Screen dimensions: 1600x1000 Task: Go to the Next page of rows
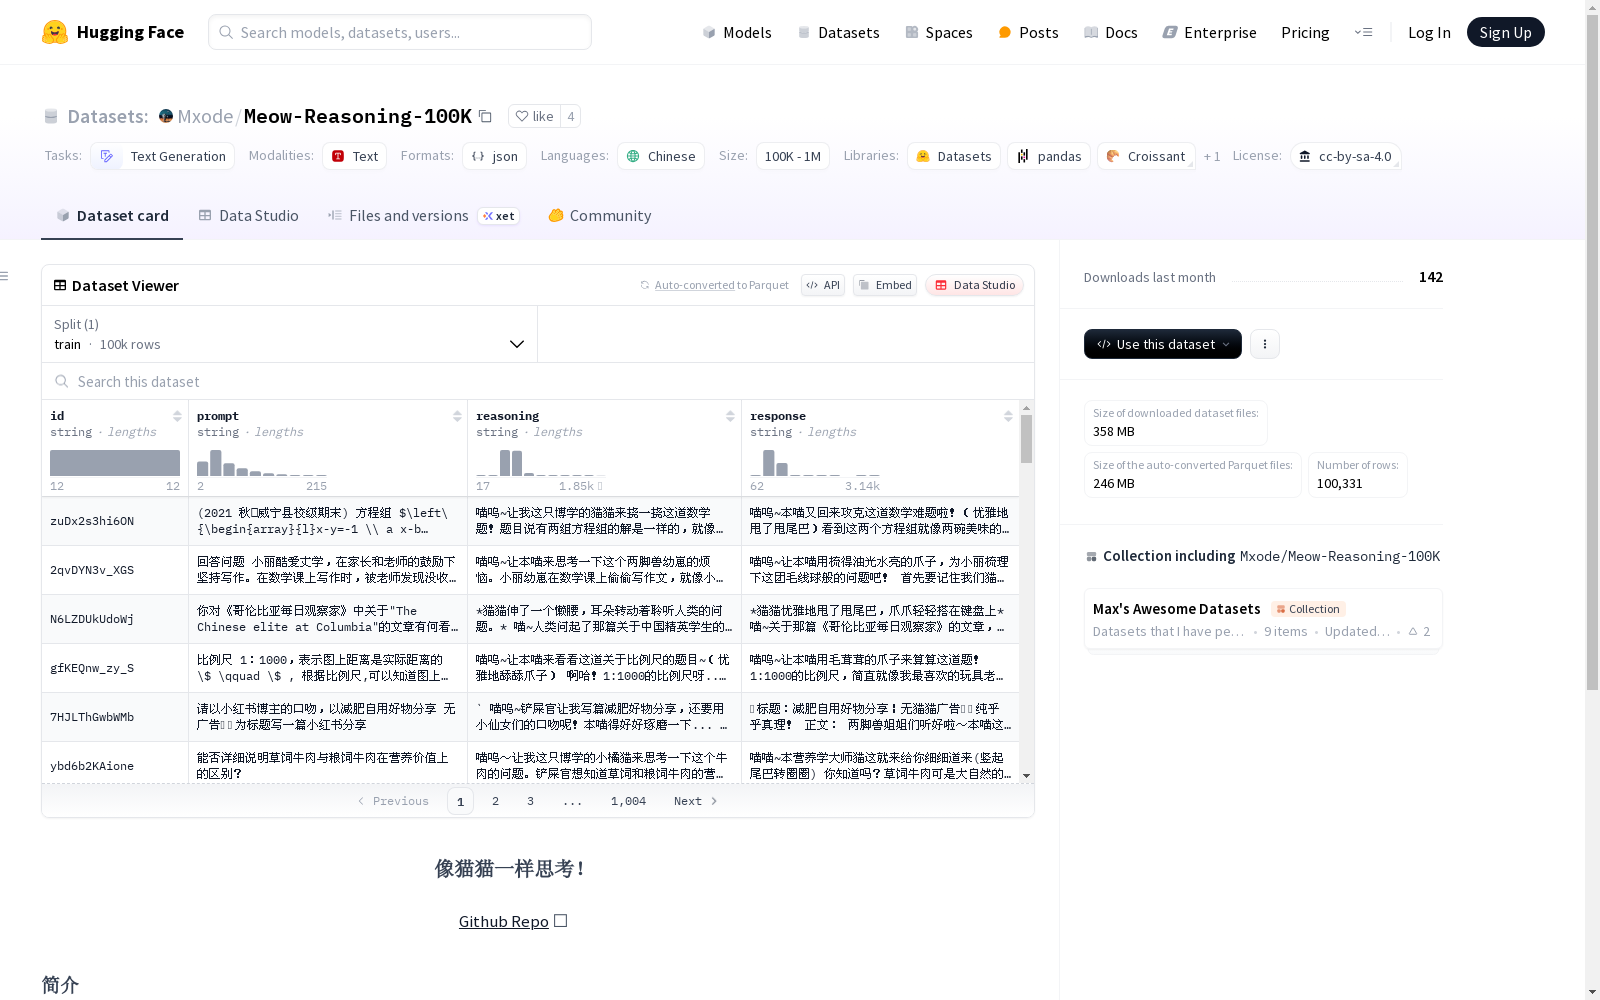point(696,801)
